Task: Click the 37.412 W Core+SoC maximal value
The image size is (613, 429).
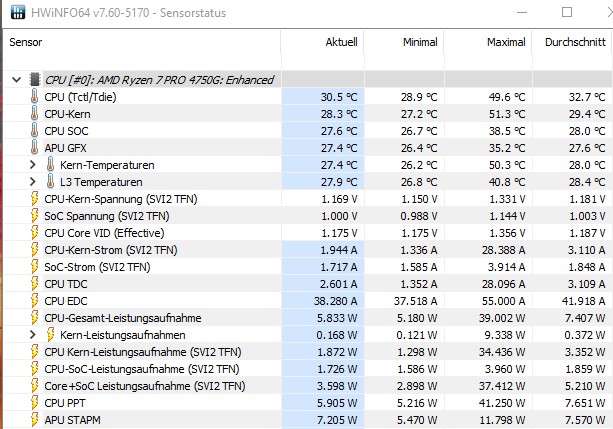Action: (502, 386)
